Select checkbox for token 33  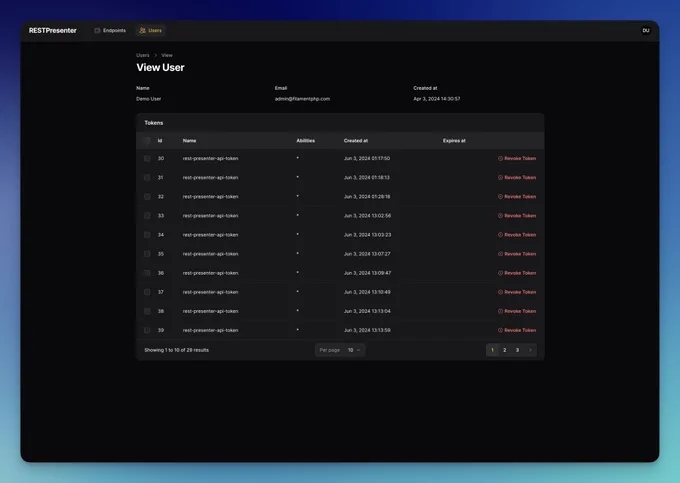[147, 215]
